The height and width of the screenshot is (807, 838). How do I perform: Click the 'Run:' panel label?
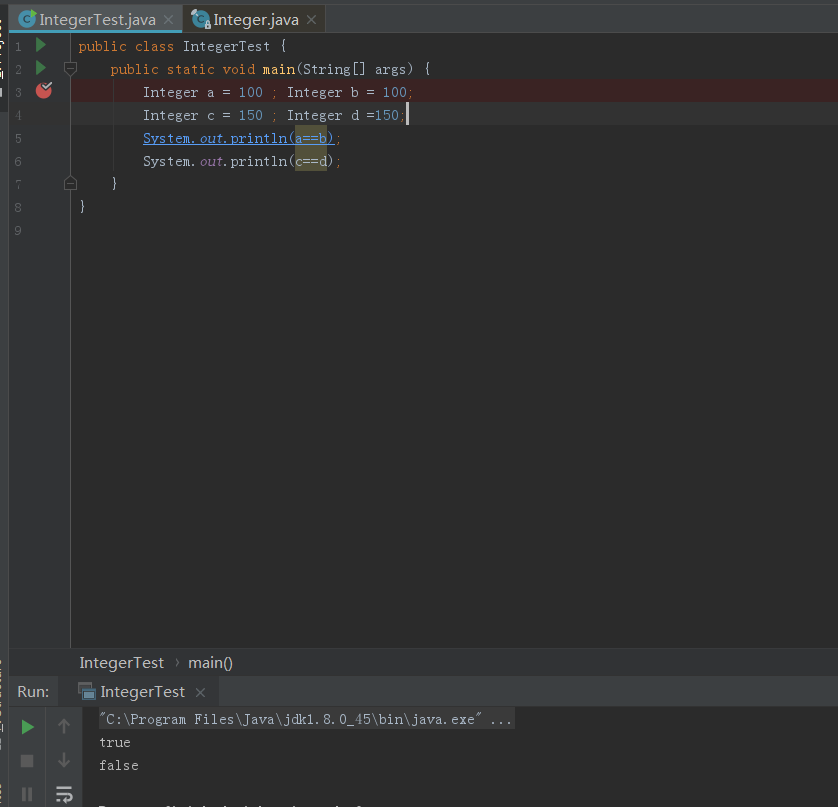(x=33, y=692)
